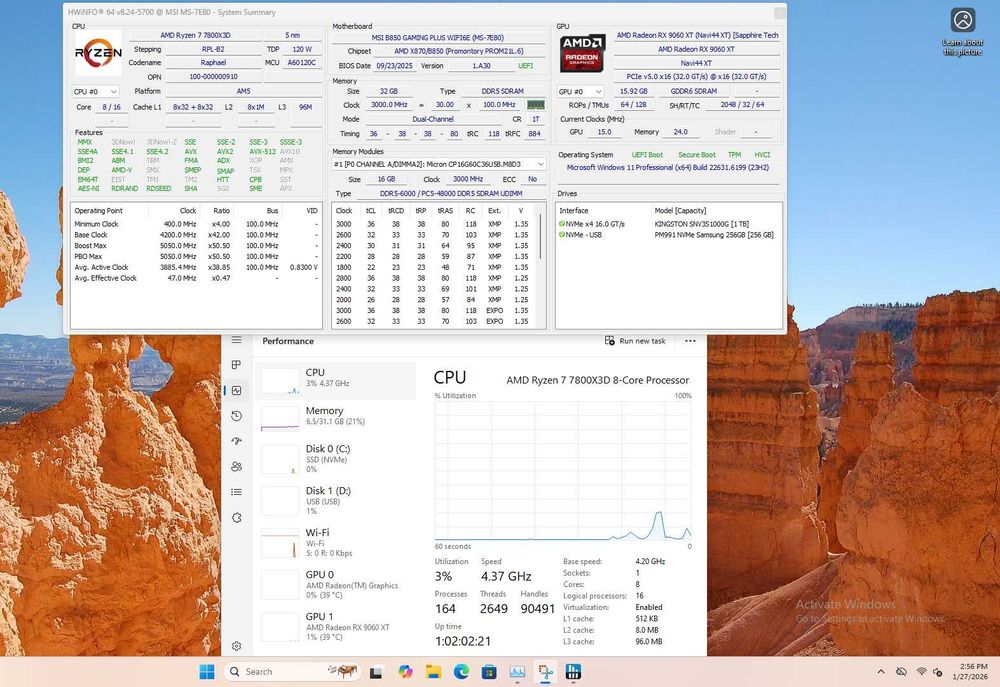This screenshot has height=687, width=1000.
Task: Click the AMD Ryzen 7 7800X3D name field
Action: click(x=195, y=35)
